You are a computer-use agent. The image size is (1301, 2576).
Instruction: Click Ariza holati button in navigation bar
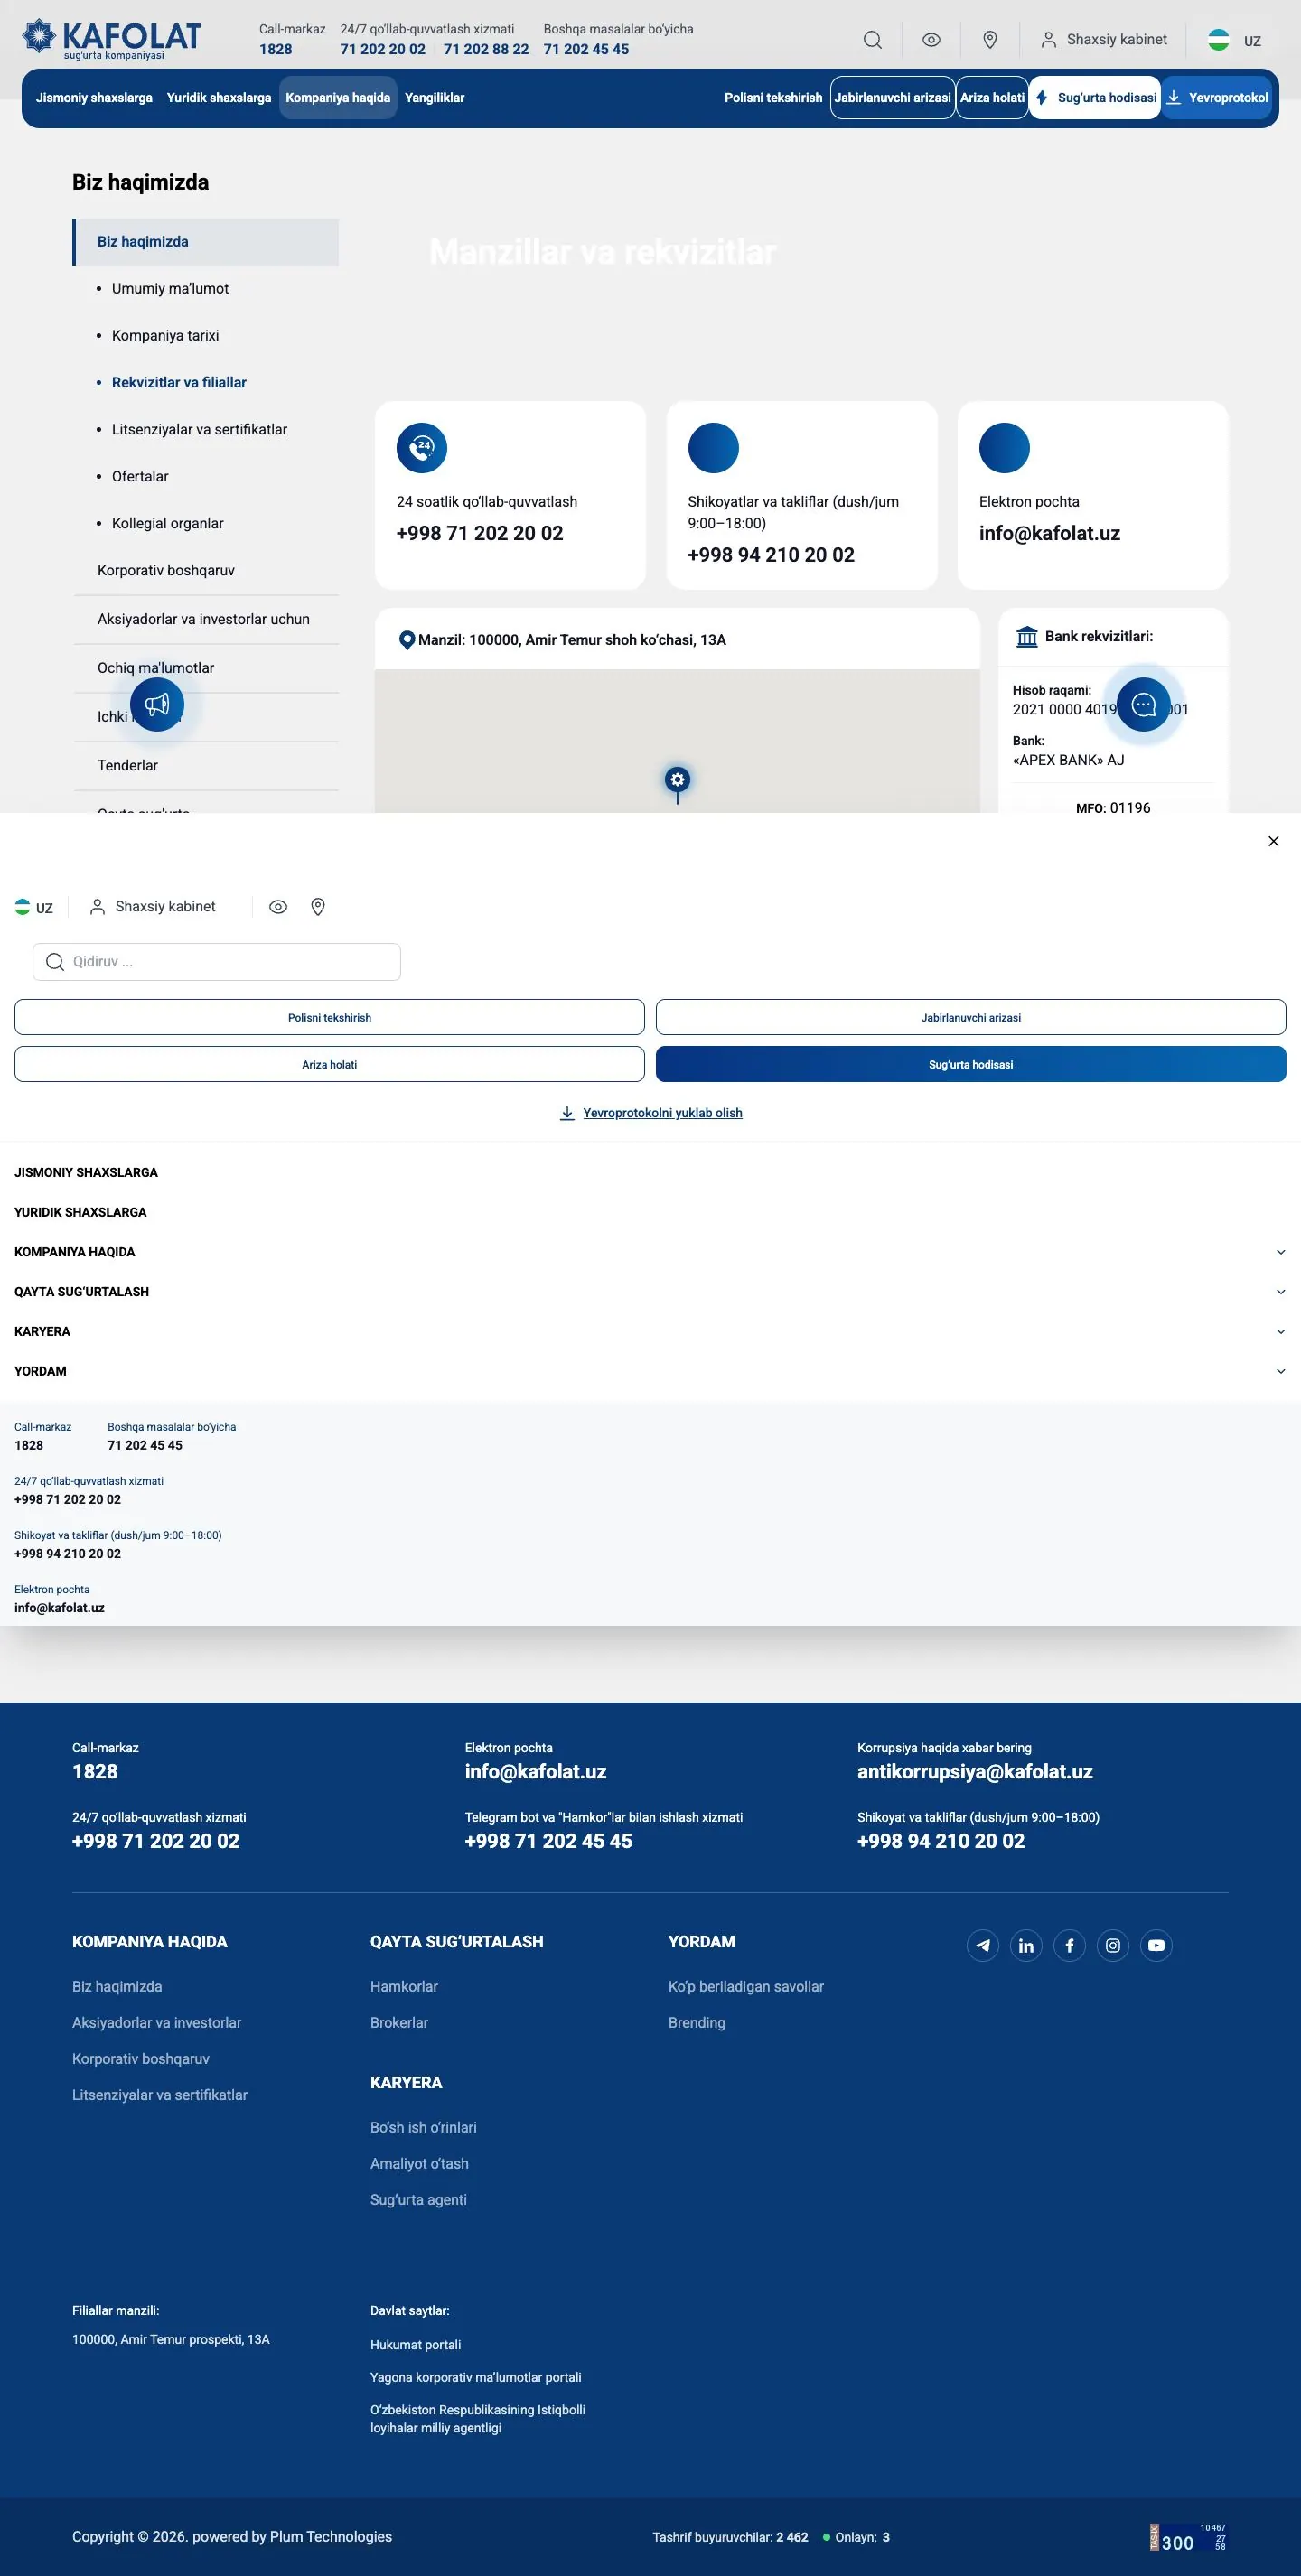992,98
